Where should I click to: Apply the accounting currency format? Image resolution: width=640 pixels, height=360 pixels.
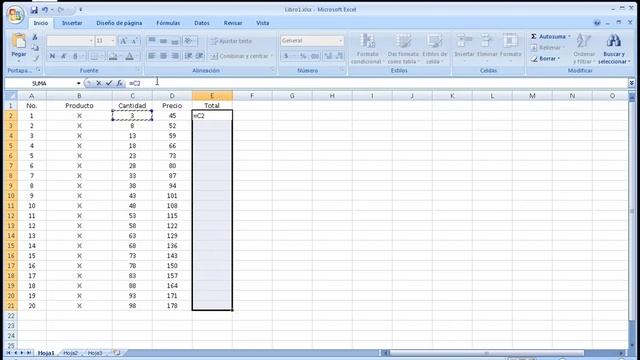[287, 56]
